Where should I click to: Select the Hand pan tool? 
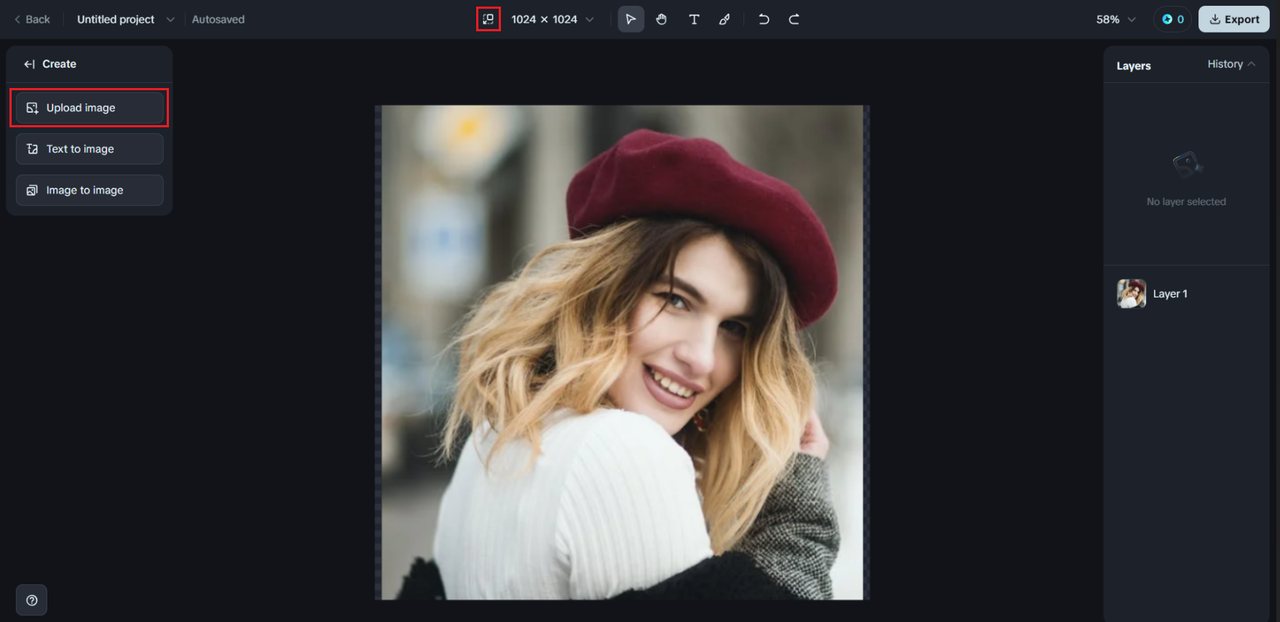[662, 19]
